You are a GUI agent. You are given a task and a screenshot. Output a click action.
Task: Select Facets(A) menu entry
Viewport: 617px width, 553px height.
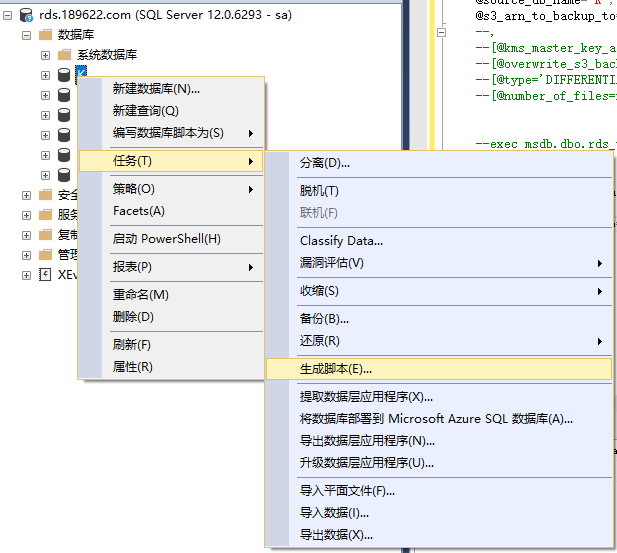171,211
